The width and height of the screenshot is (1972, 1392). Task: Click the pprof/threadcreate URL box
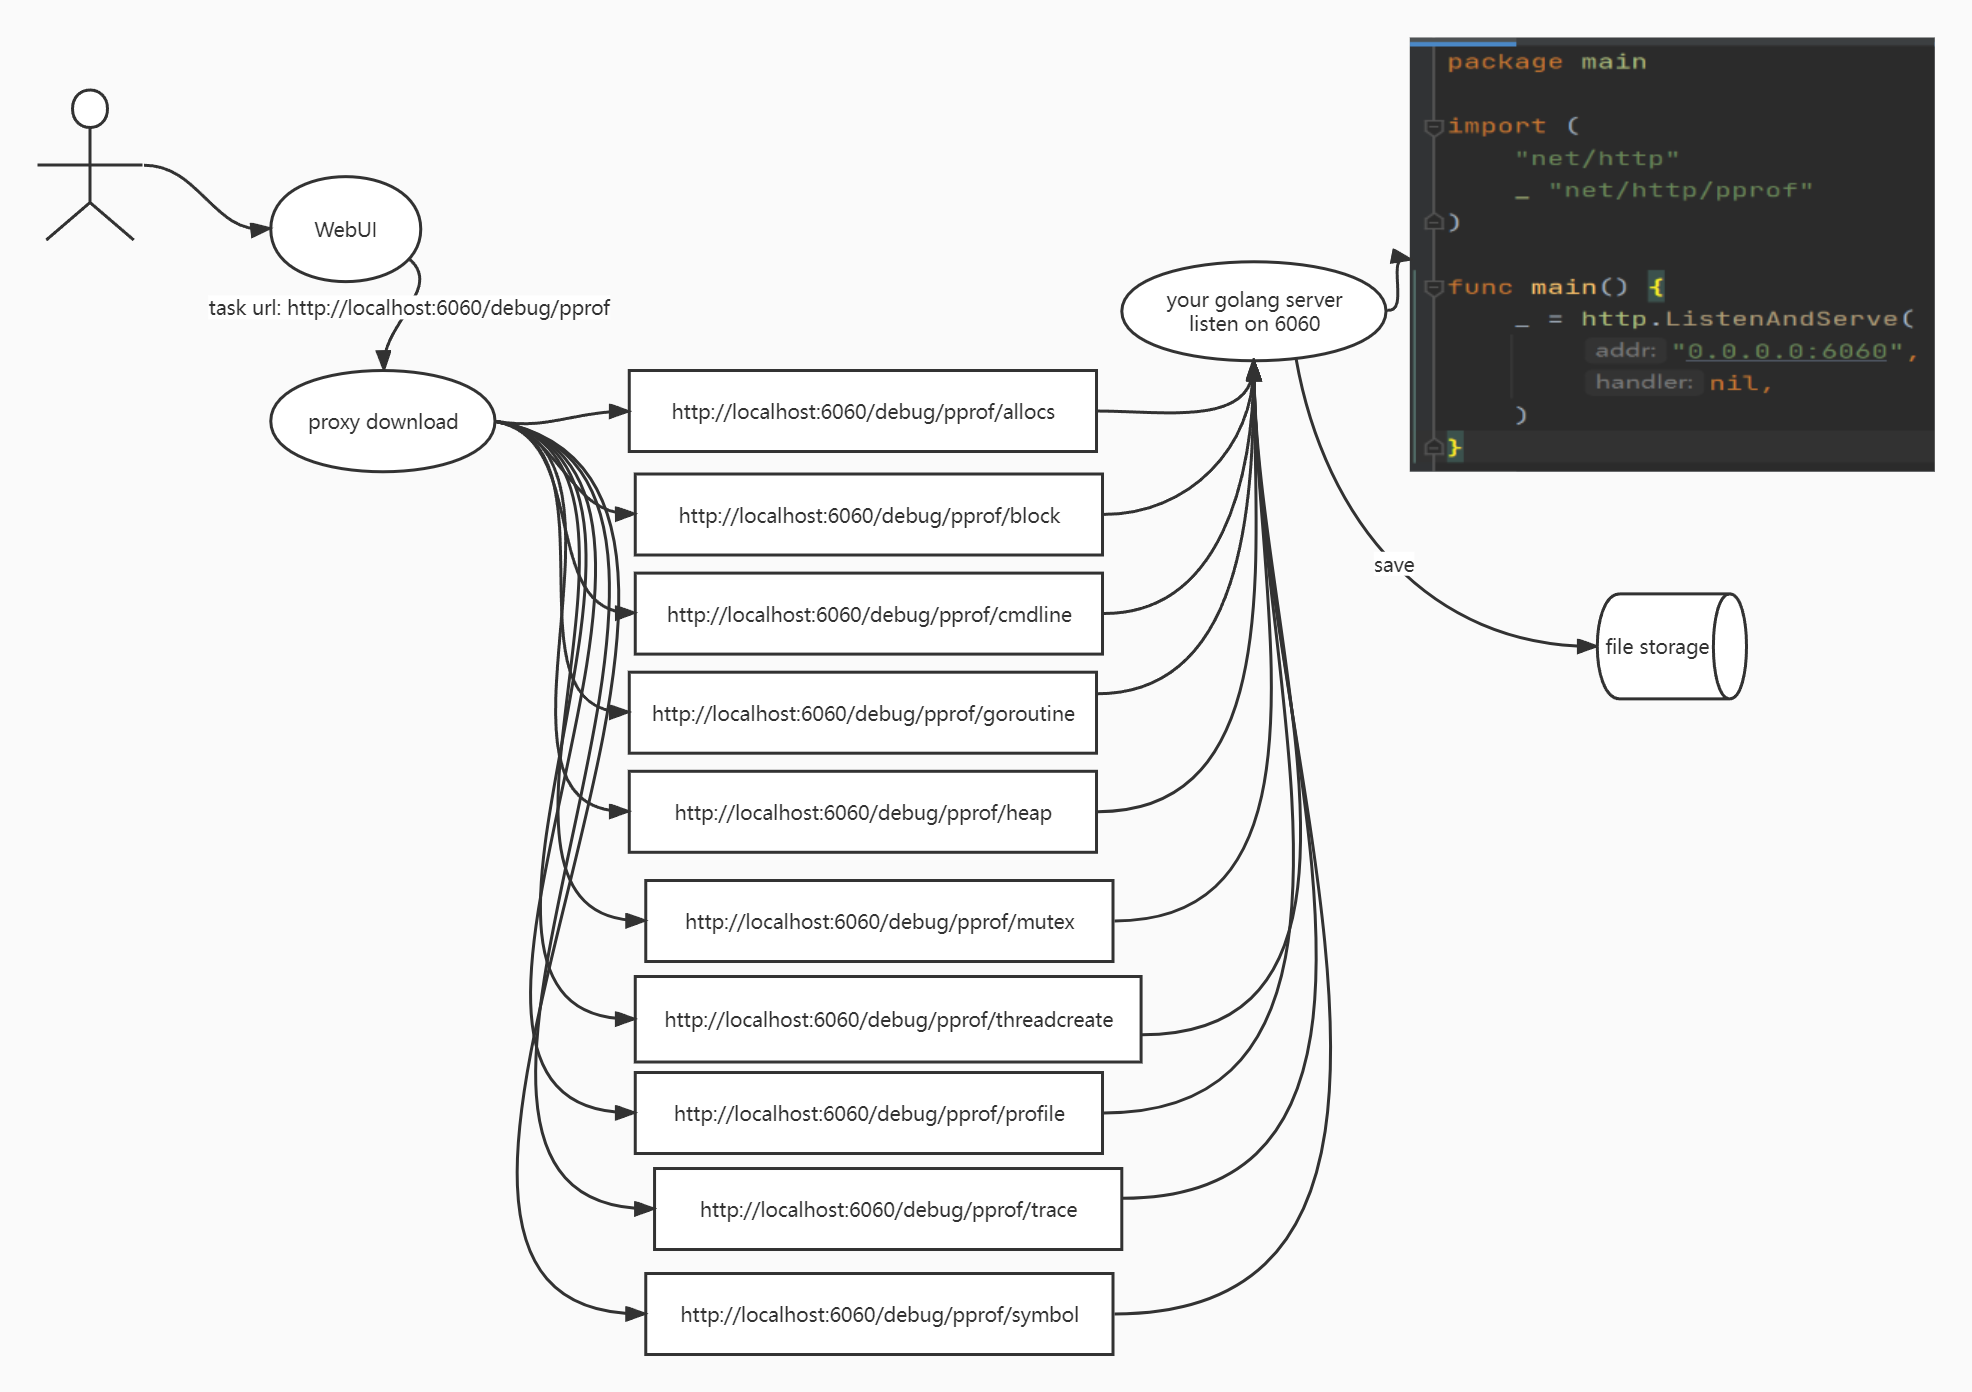point(887,1019)
